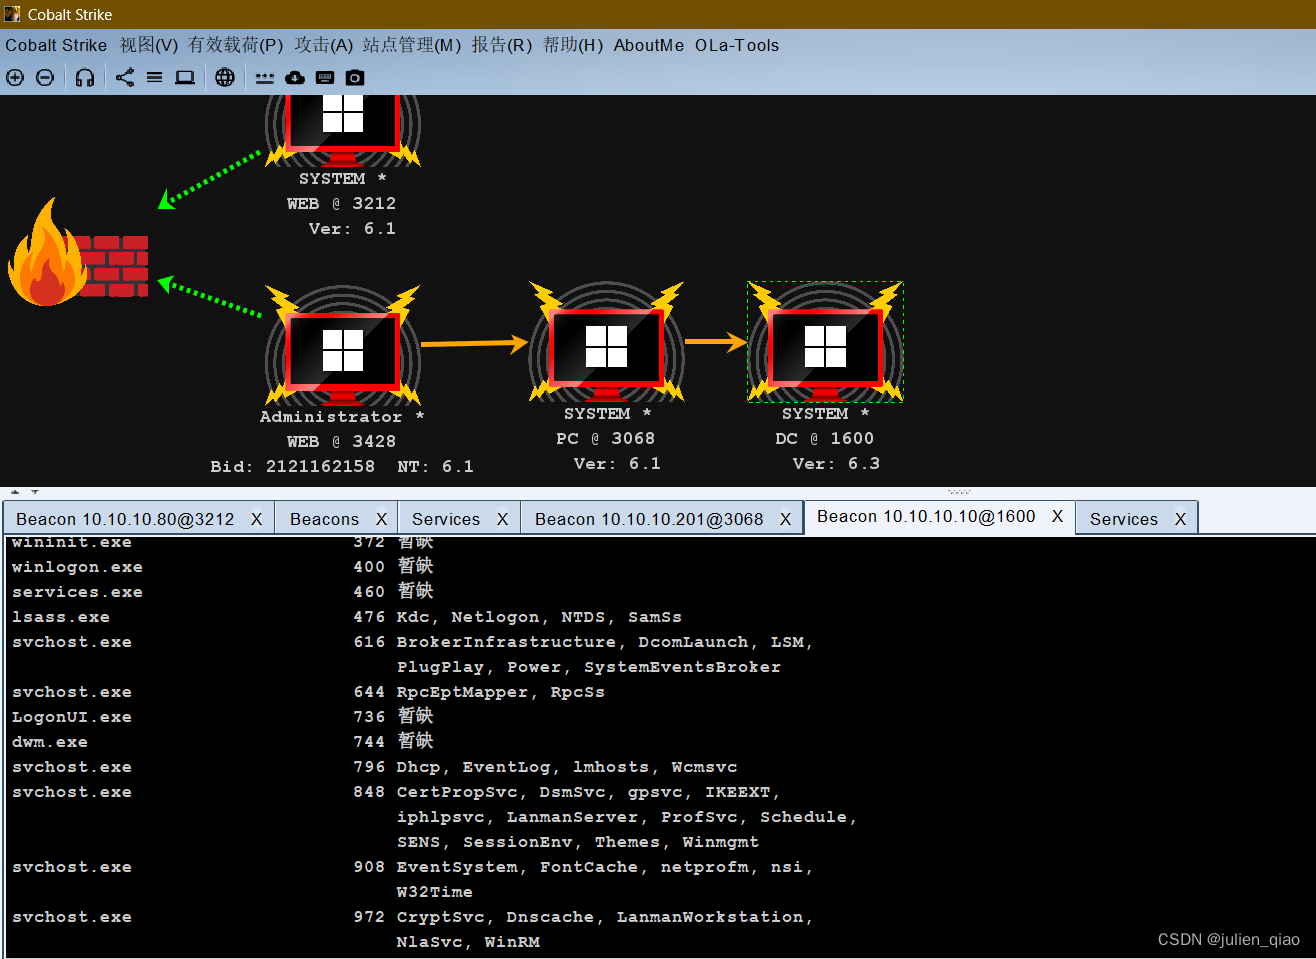Screen dimensions: 1316x959
Task: Open the 站点管理(M) menu
Action: coord(412,45)
